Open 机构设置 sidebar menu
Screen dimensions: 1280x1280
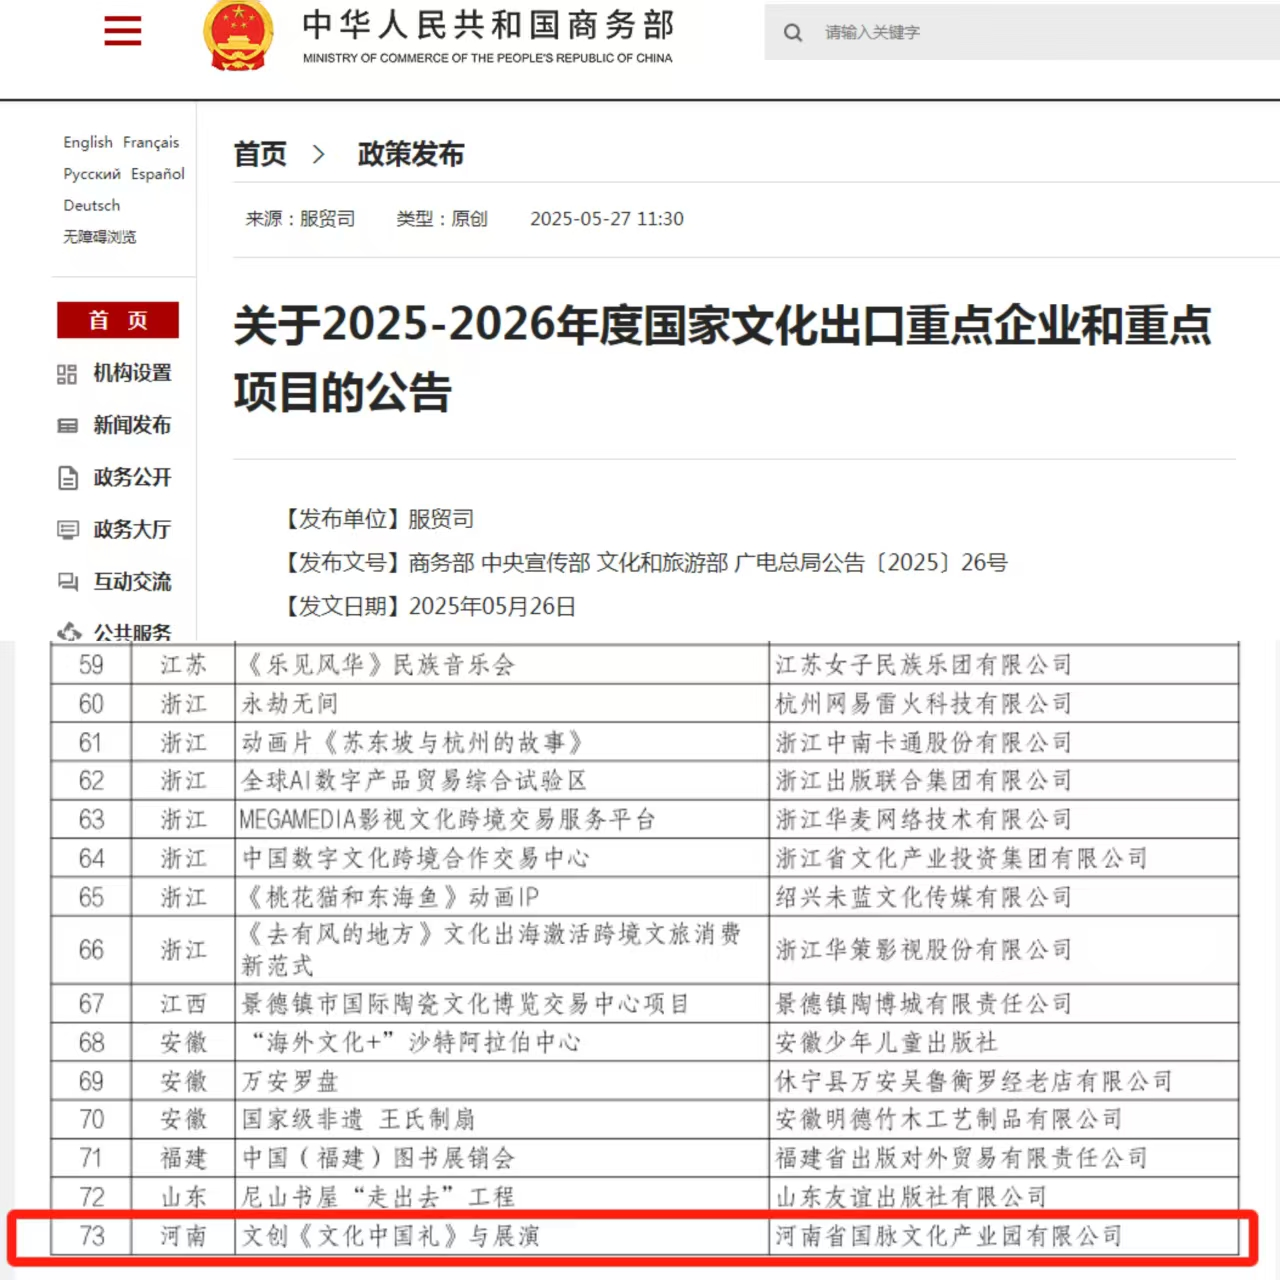(132, 373)
